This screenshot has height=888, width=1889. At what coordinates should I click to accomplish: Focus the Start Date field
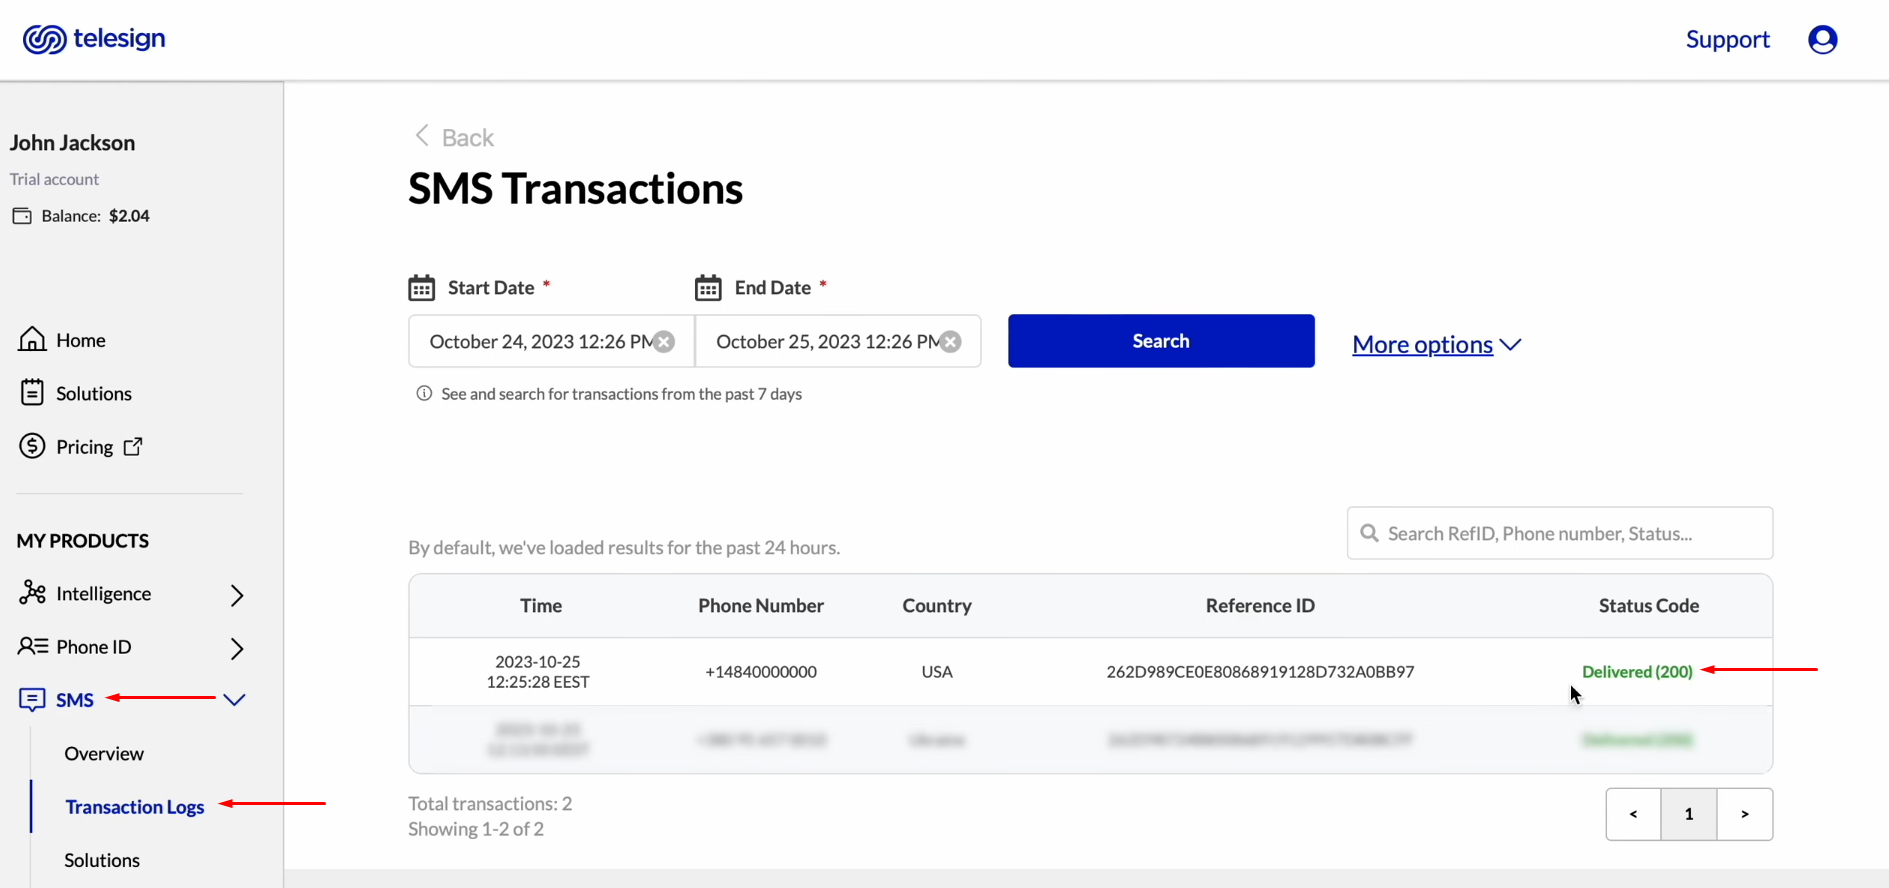pyautogui.click(x=551, y=341)
